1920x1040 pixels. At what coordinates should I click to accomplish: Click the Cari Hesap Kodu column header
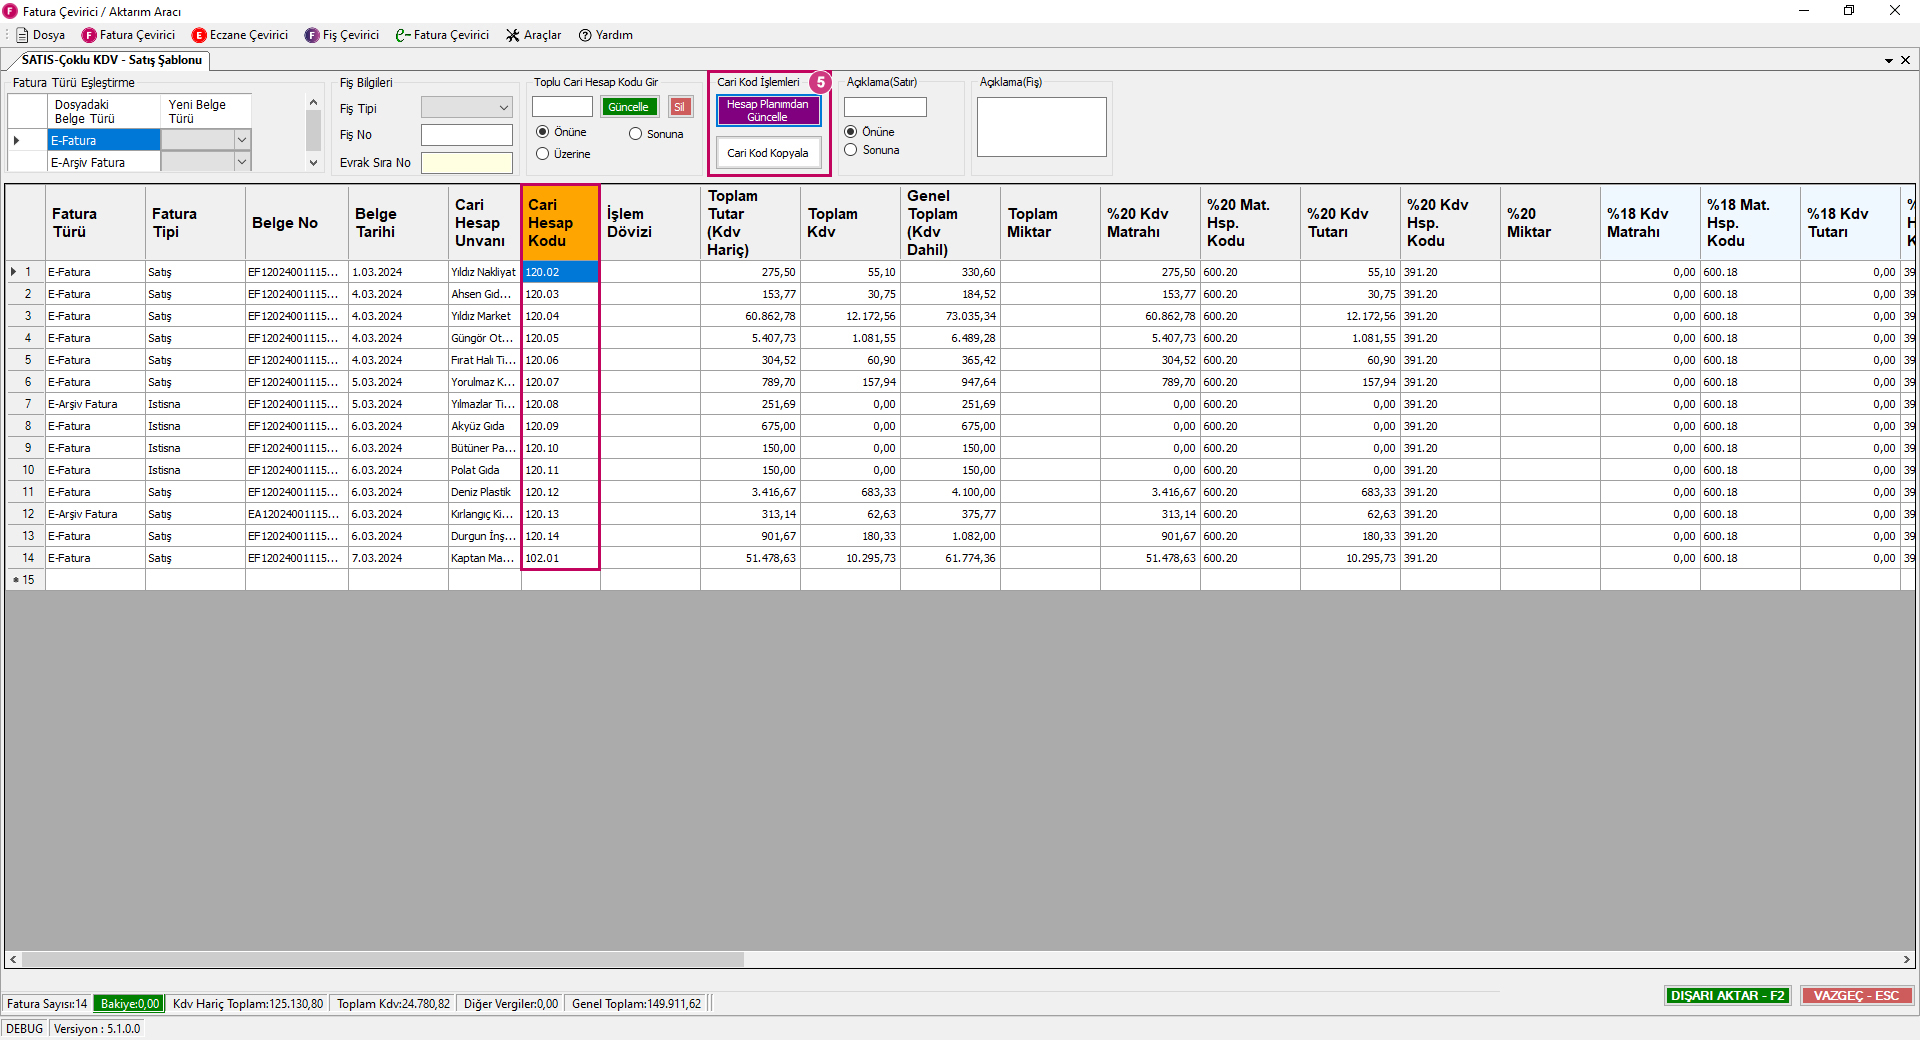pos(560,223)
